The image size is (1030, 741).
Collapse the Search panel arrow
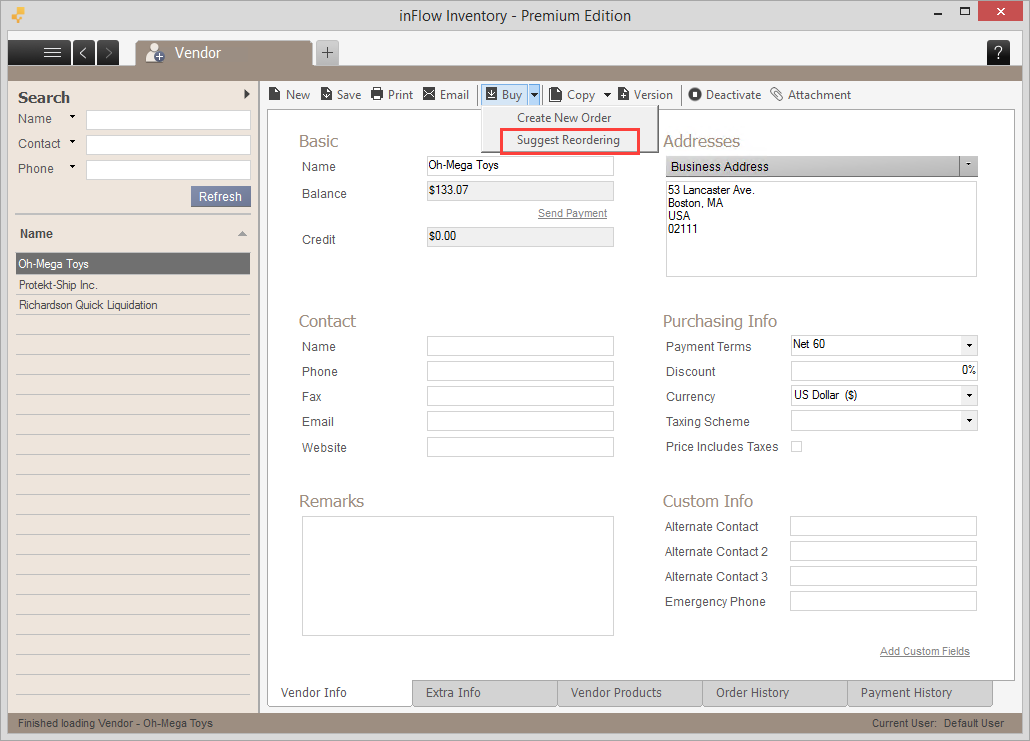(246, 94)
